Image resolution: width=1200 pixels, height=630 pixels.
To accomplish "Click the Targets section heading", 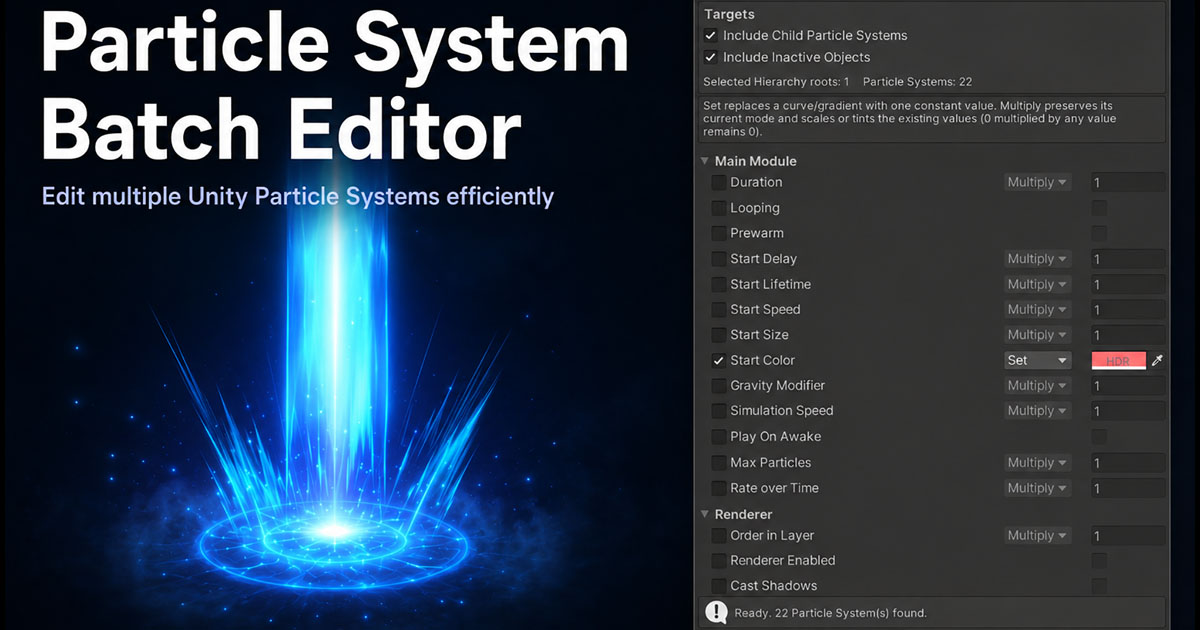I will [x=729, y=14].
